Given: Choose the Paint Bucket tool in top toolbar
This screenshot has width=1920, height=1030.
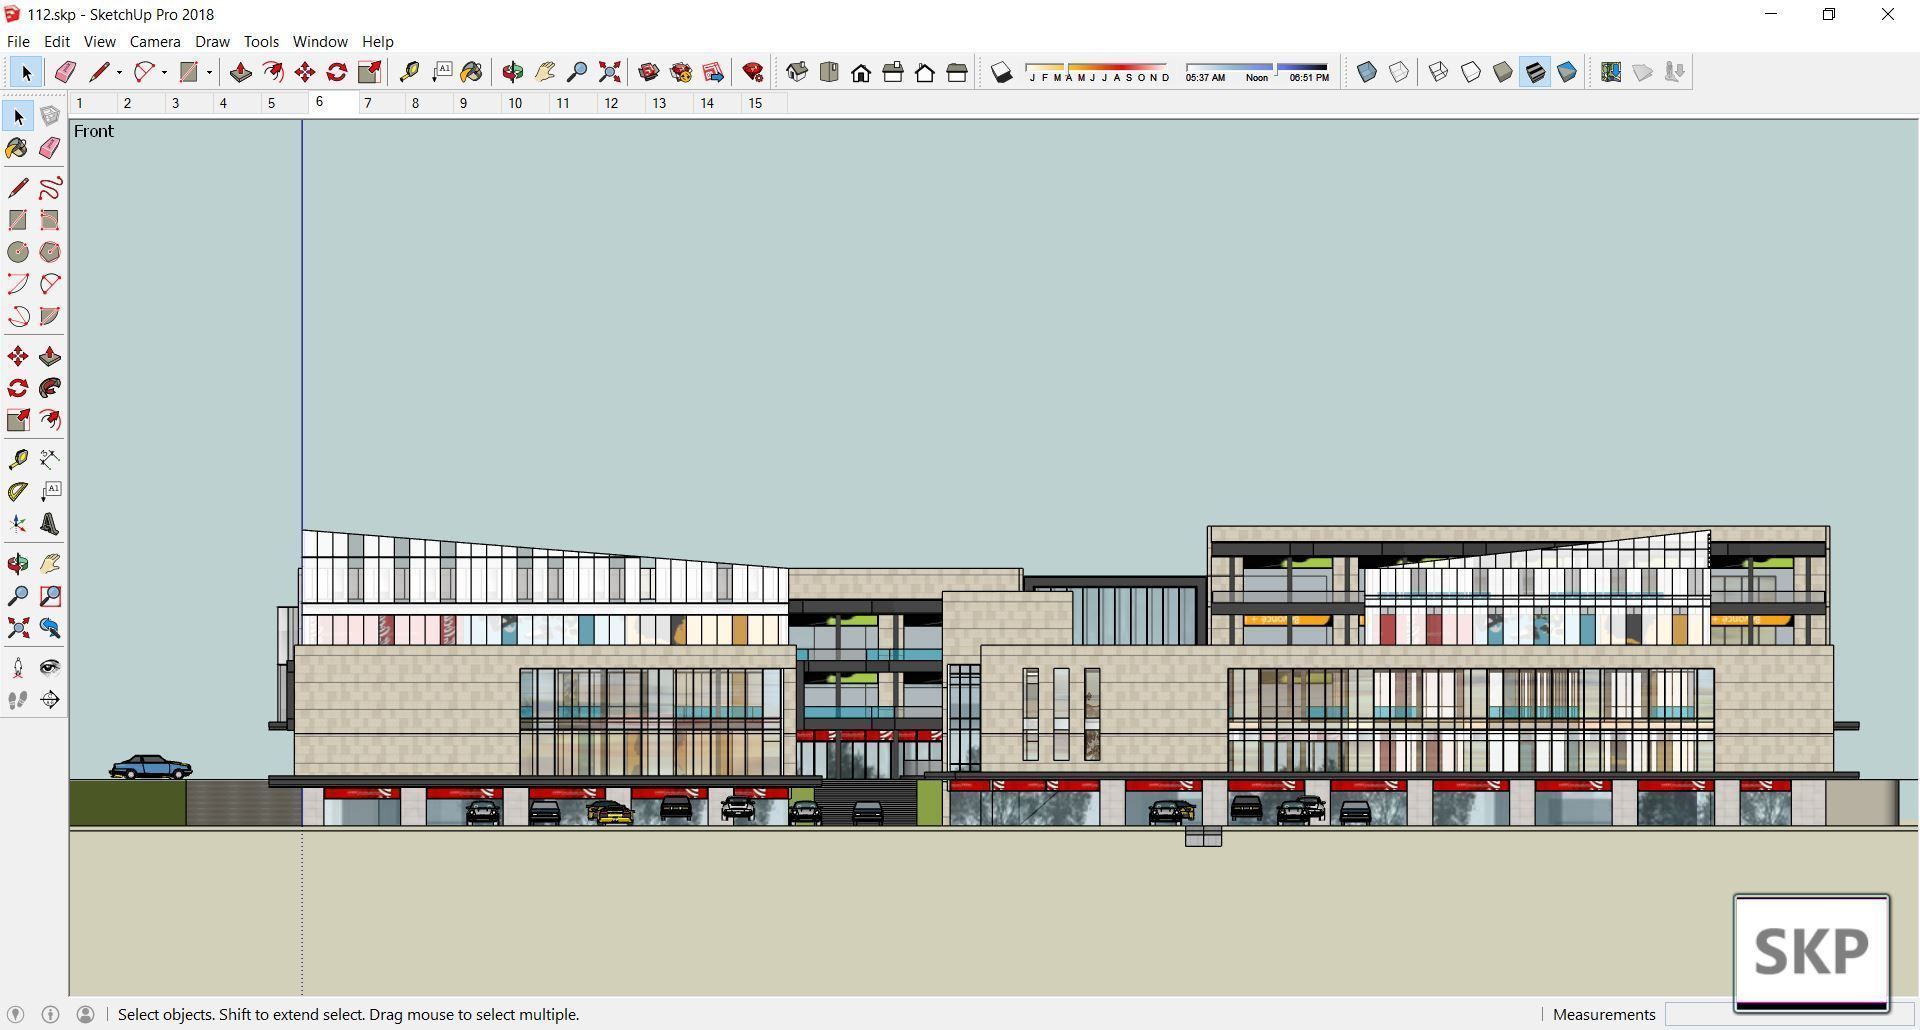Looking at the screenshot, I should pos(472,72).
